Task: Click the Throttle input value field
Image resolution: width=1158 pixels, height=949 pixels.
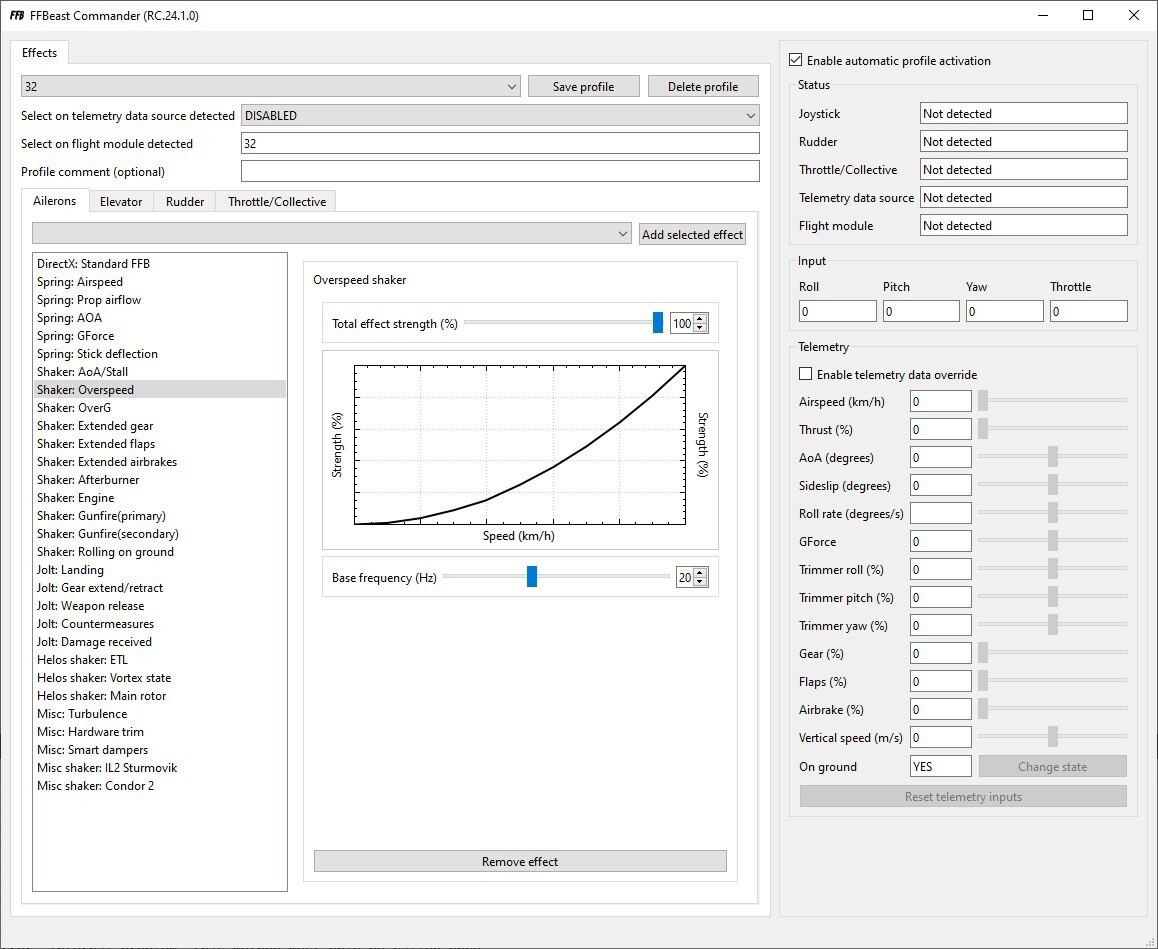Action: tap(1089, 311)
